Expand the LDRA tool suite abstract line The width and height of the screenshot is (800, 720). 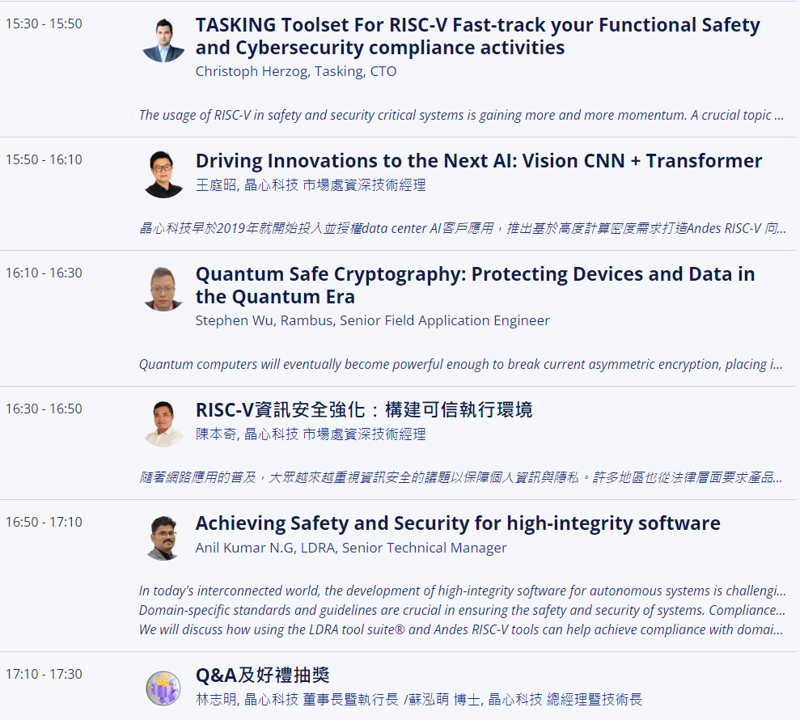click(x=460, y=630)
